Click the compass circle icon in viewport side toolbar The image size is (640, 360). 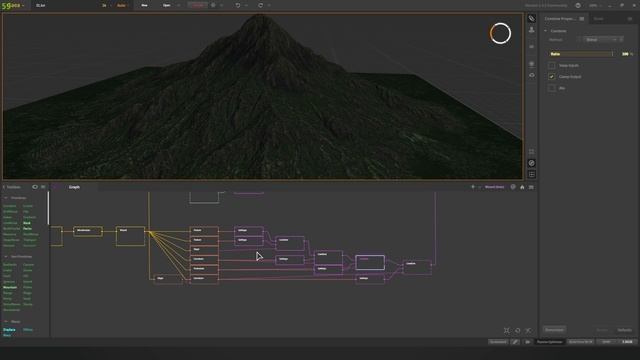pyautogui.click(x=531, y=163)
